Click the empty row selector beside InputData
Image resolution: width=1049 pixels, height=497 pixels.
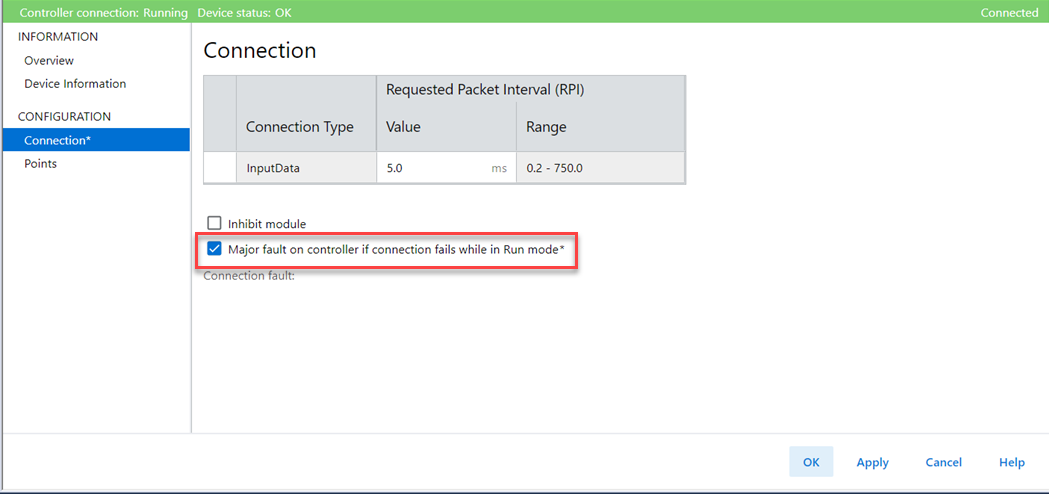pos(220,168)
